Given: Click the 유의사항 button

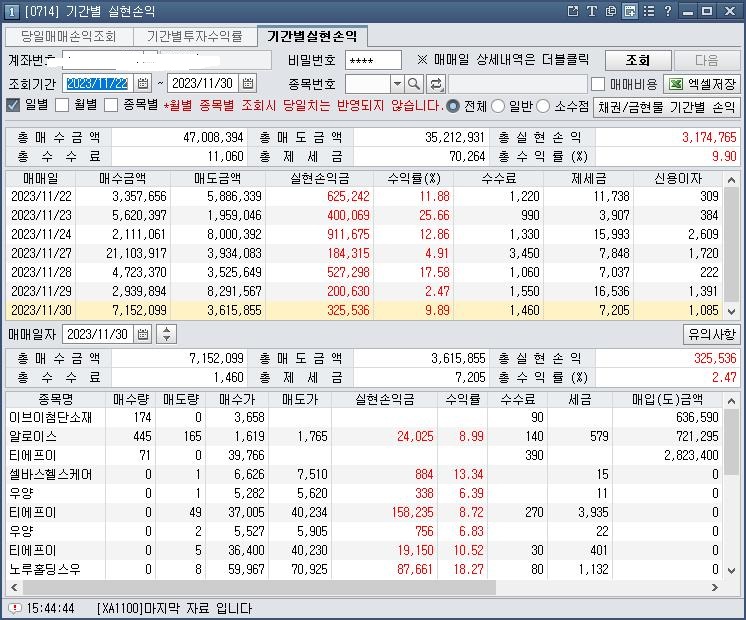Looking at the screenshot, I should tap(712, 334).
